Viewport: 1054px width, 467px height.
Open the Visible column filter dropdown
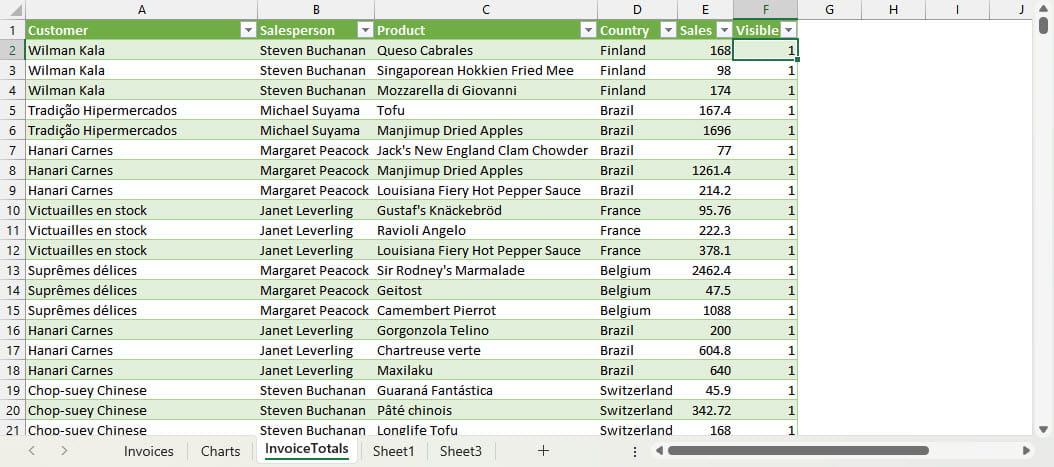(788, 30)
